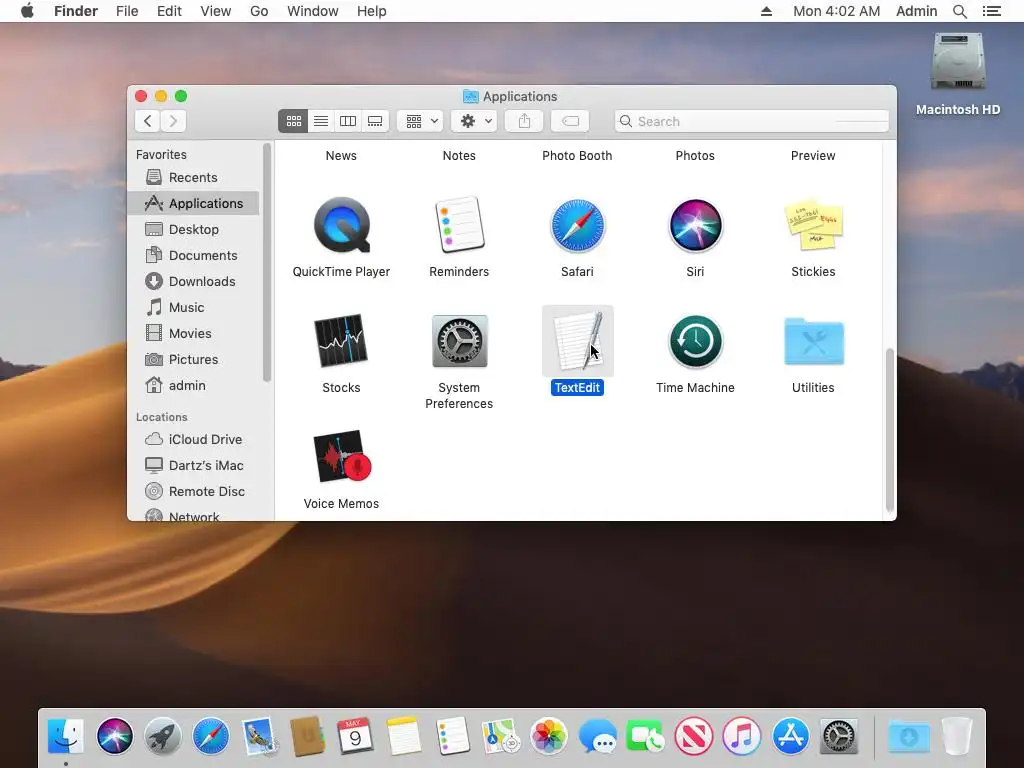Switch to icon view in toolbar
Viewport: 1024px width, 768px height.
pyautogui.click(x=293, y=121)
